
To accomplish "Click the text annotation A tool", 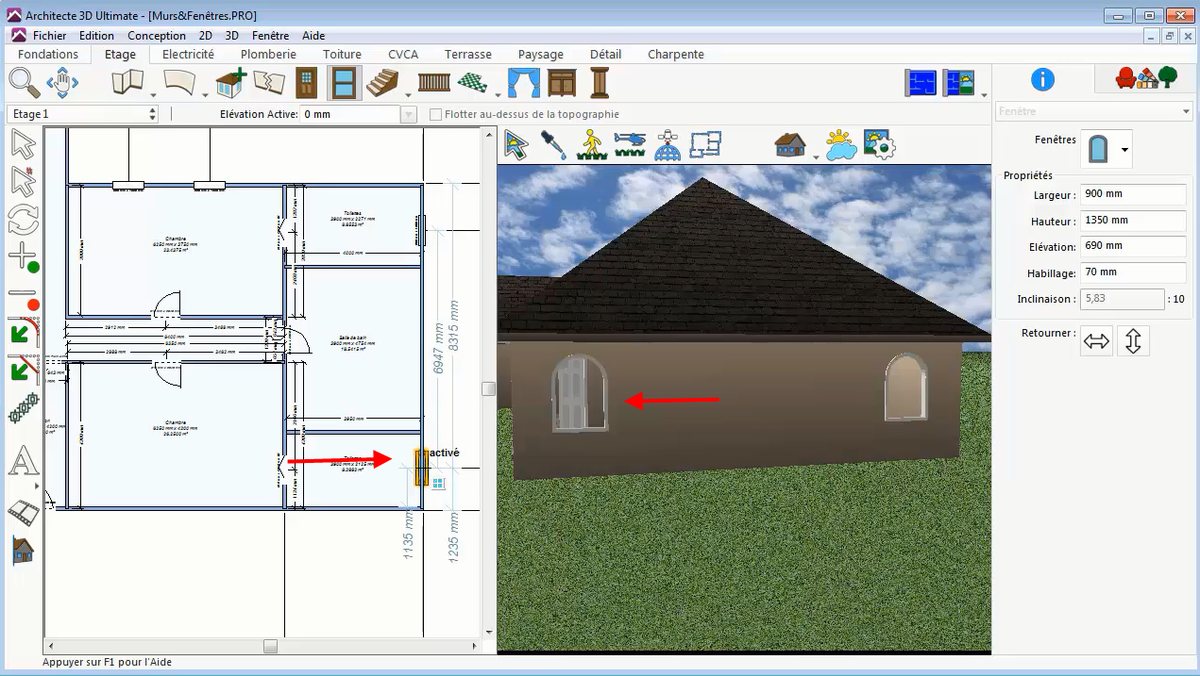I will (23, 462).
